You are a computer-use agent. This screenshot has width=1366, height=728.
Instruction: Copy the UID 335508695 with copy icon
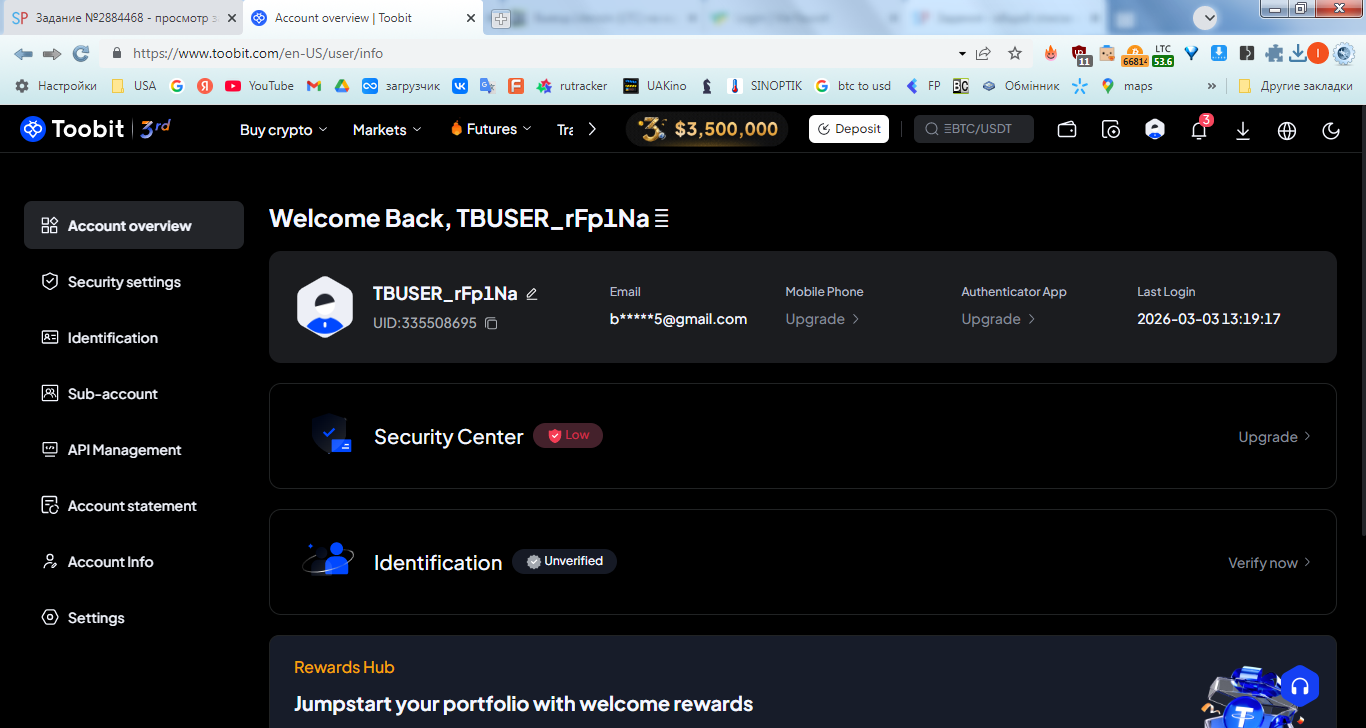pos(491,323)
